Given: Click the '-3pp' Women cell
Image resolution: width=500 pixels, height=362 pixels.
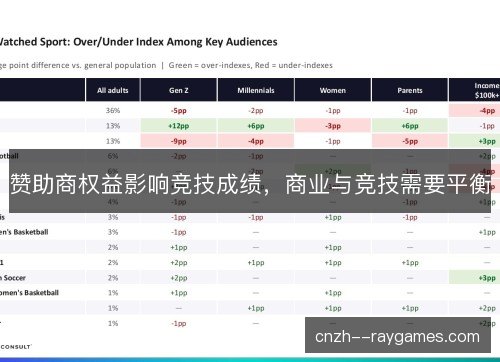Looking at the screenshot, I should [333, 126].
